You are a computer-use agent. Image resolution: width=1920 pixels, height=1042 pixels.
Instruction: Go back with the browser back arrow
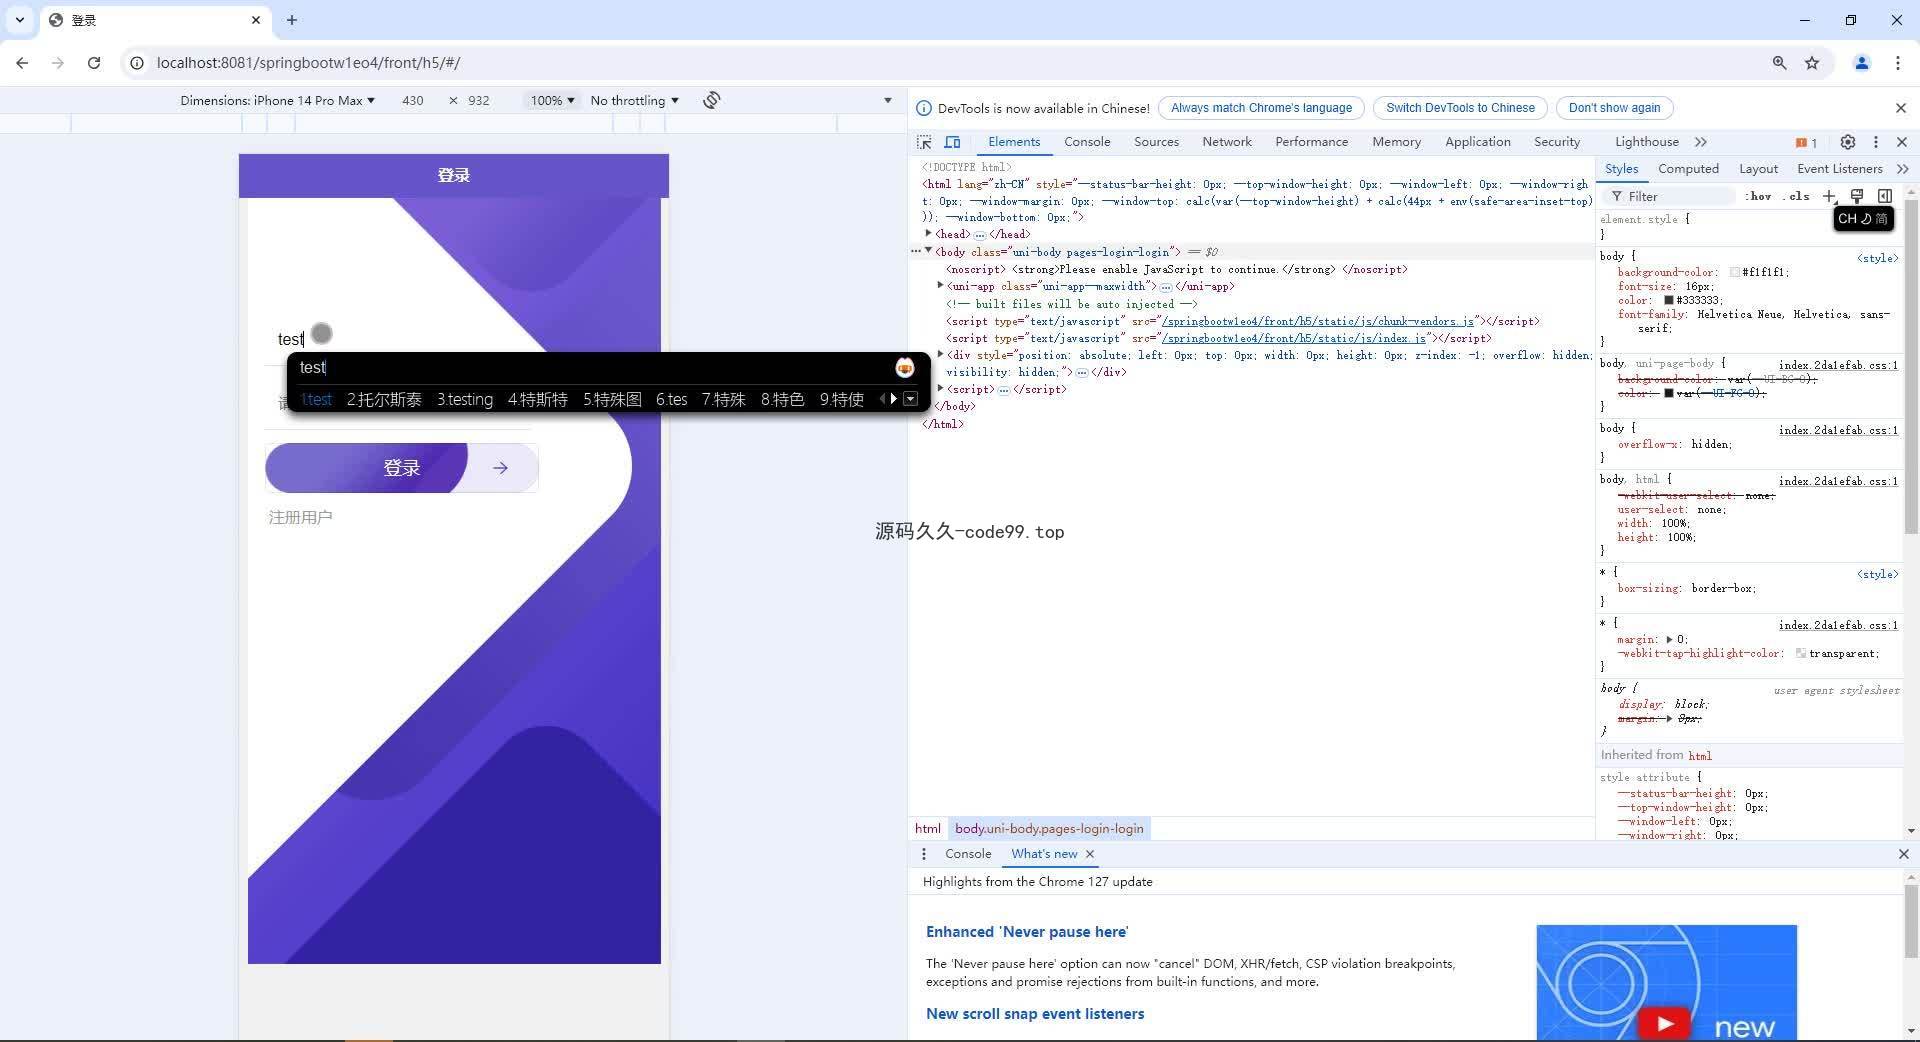click(x=22, y=62)
